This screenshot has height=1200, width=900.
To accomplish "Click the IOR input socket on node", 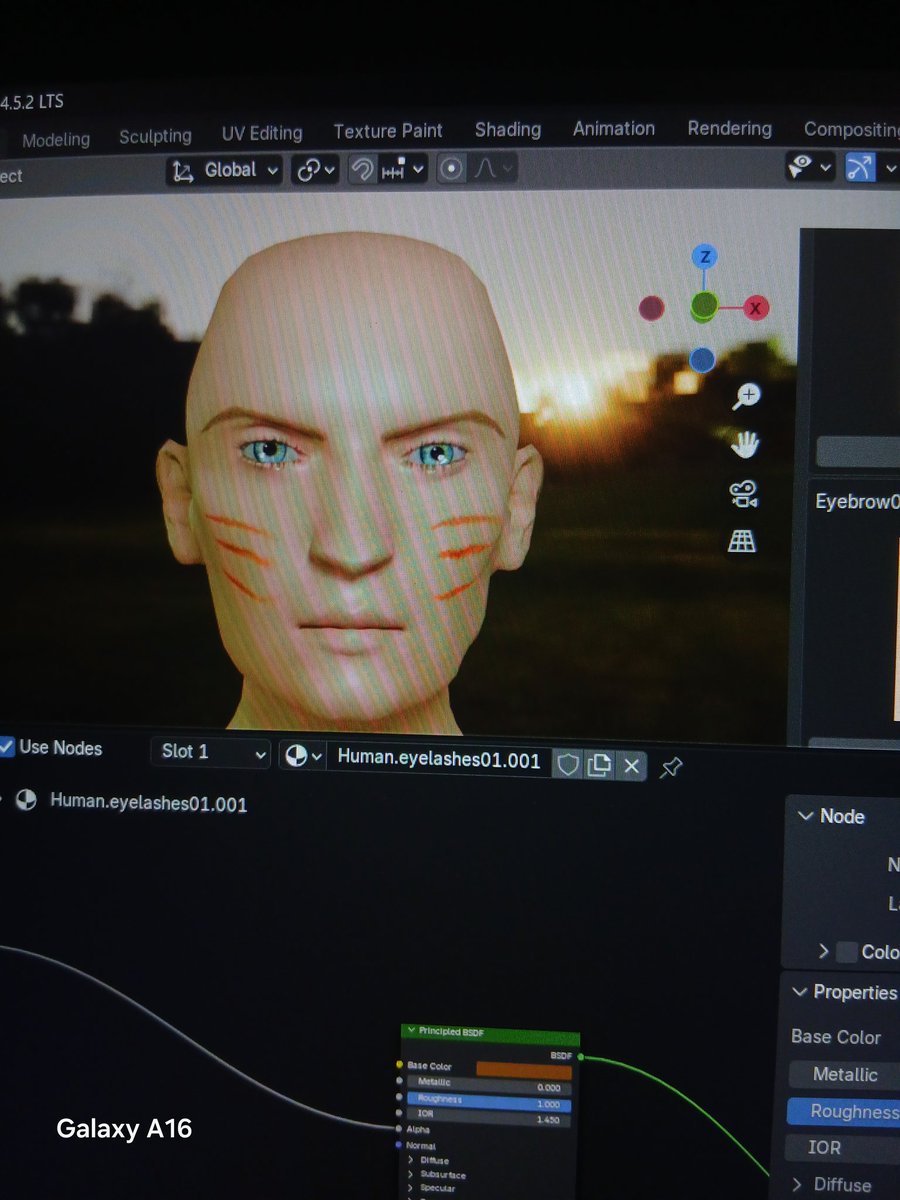I will click(400, 1113).
